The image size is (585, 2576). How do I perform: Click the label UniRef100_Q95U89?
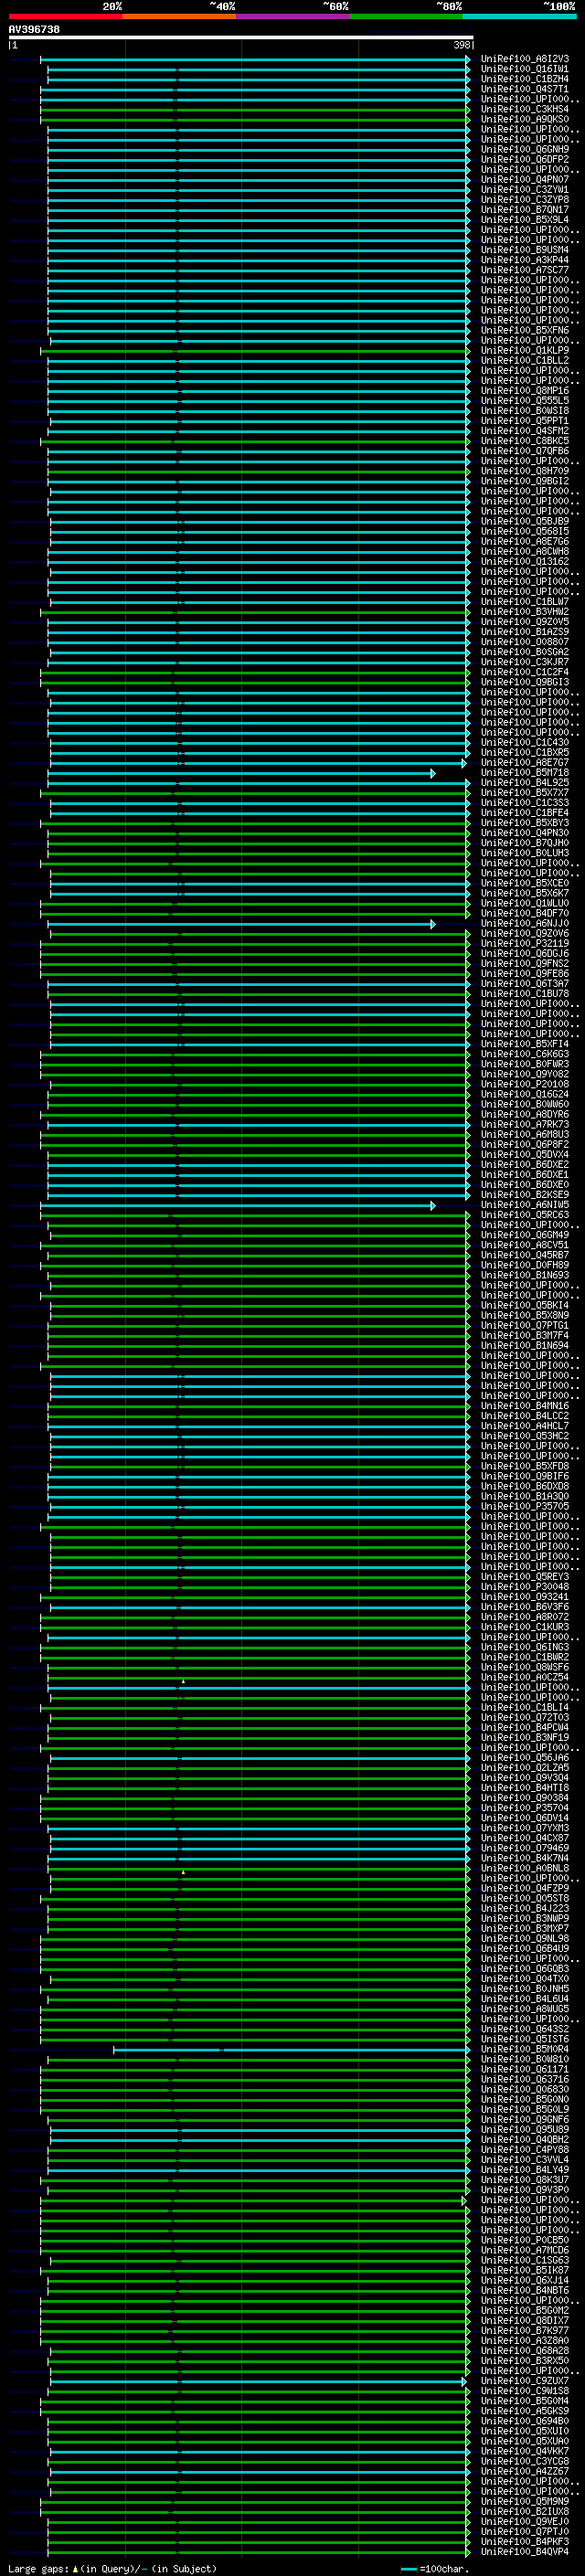coord(524,2130)
